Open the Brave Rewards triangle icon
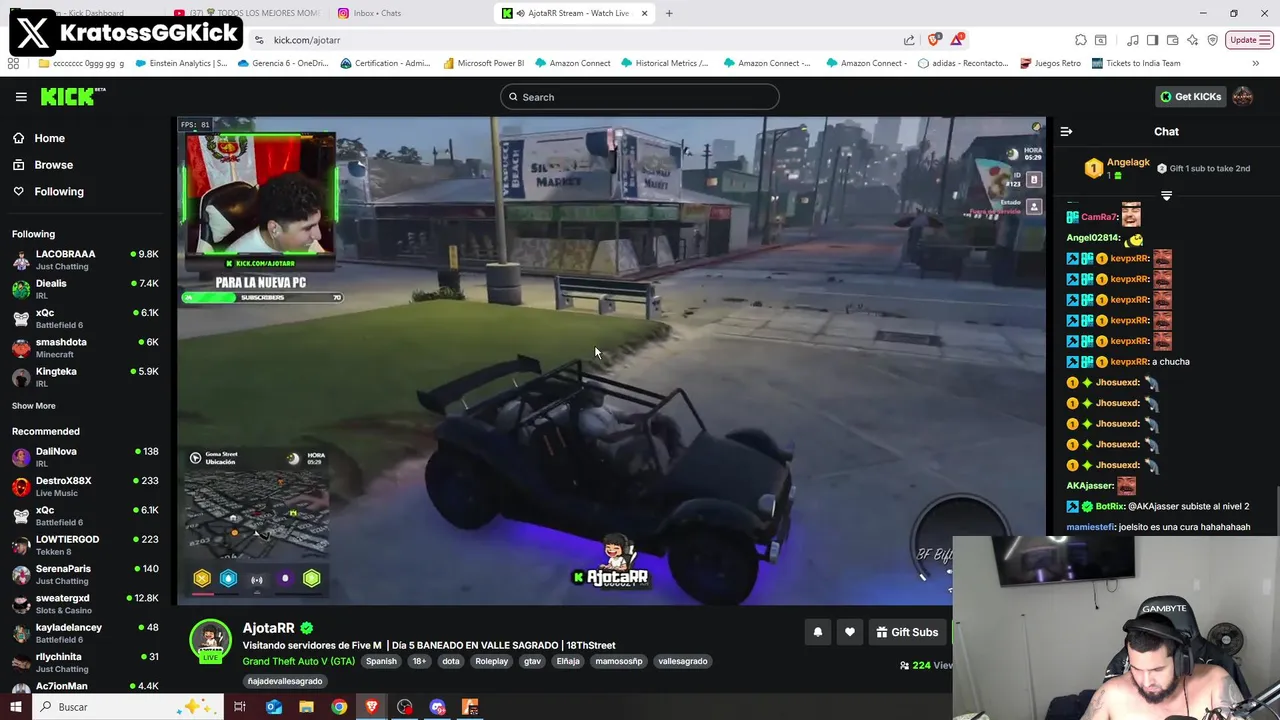Screen dimensions: 1280x720 [958, 40]
